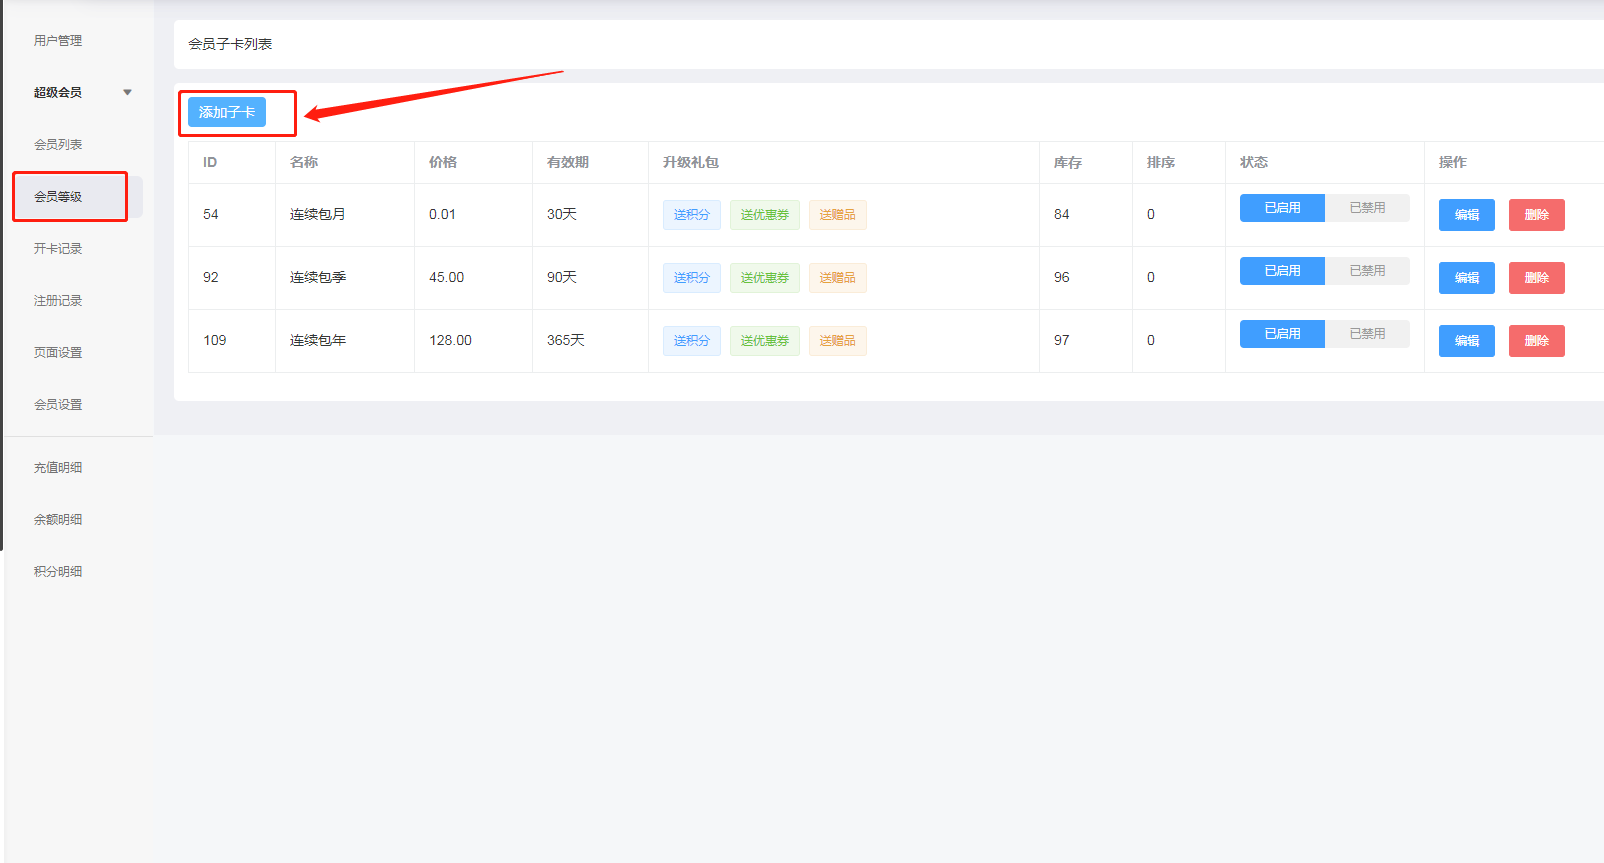Edit the 连续包年 sub-card
The image size is (1604, 863).
pos(1467,341)
